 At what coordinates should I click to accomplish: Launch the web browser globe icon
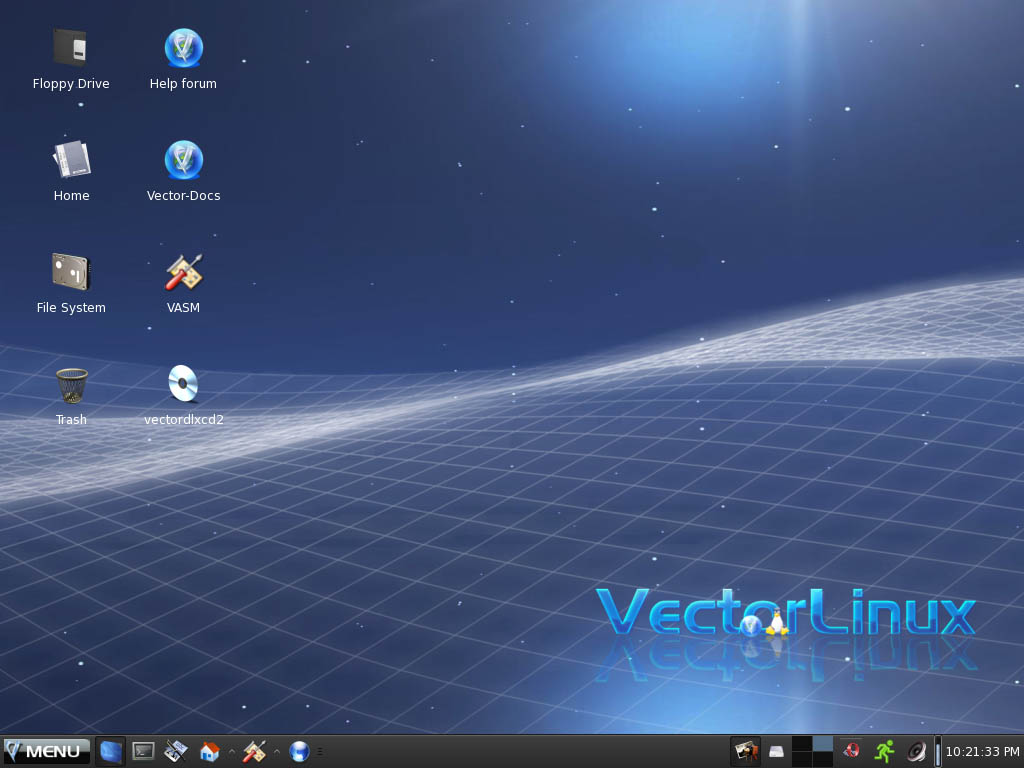pos(299,752)
